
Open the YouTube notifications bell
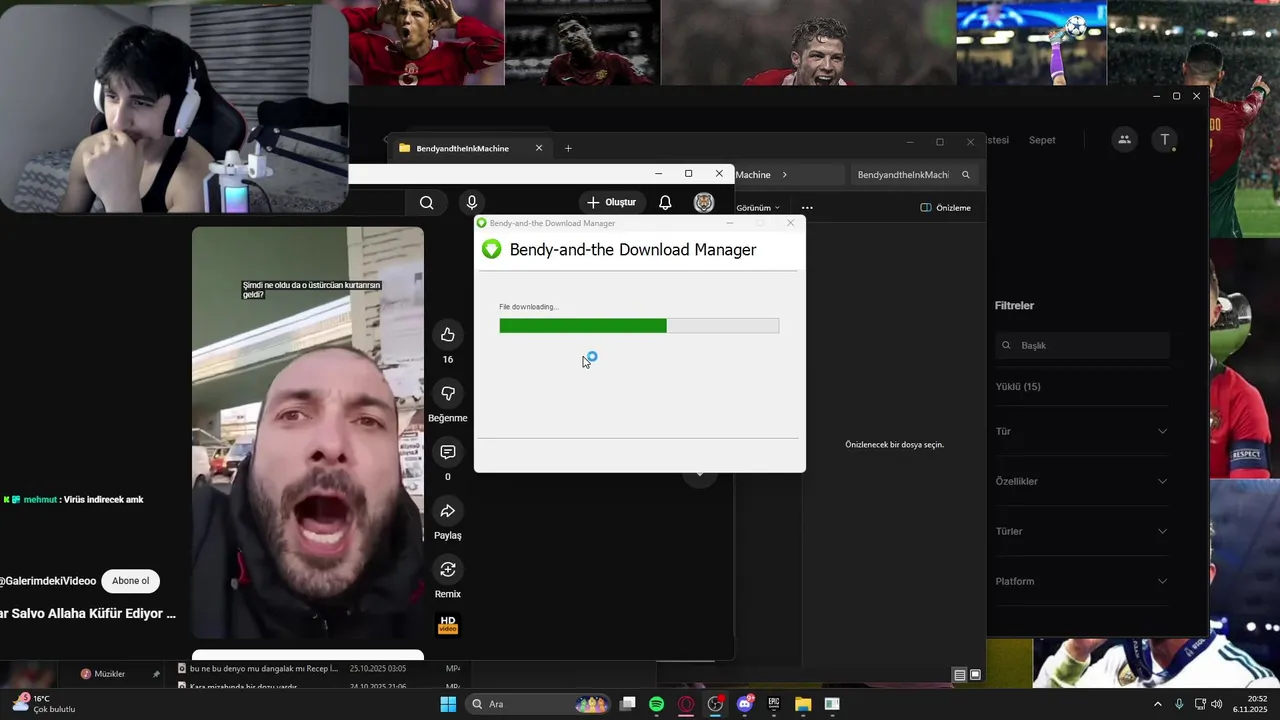(665, 202)
